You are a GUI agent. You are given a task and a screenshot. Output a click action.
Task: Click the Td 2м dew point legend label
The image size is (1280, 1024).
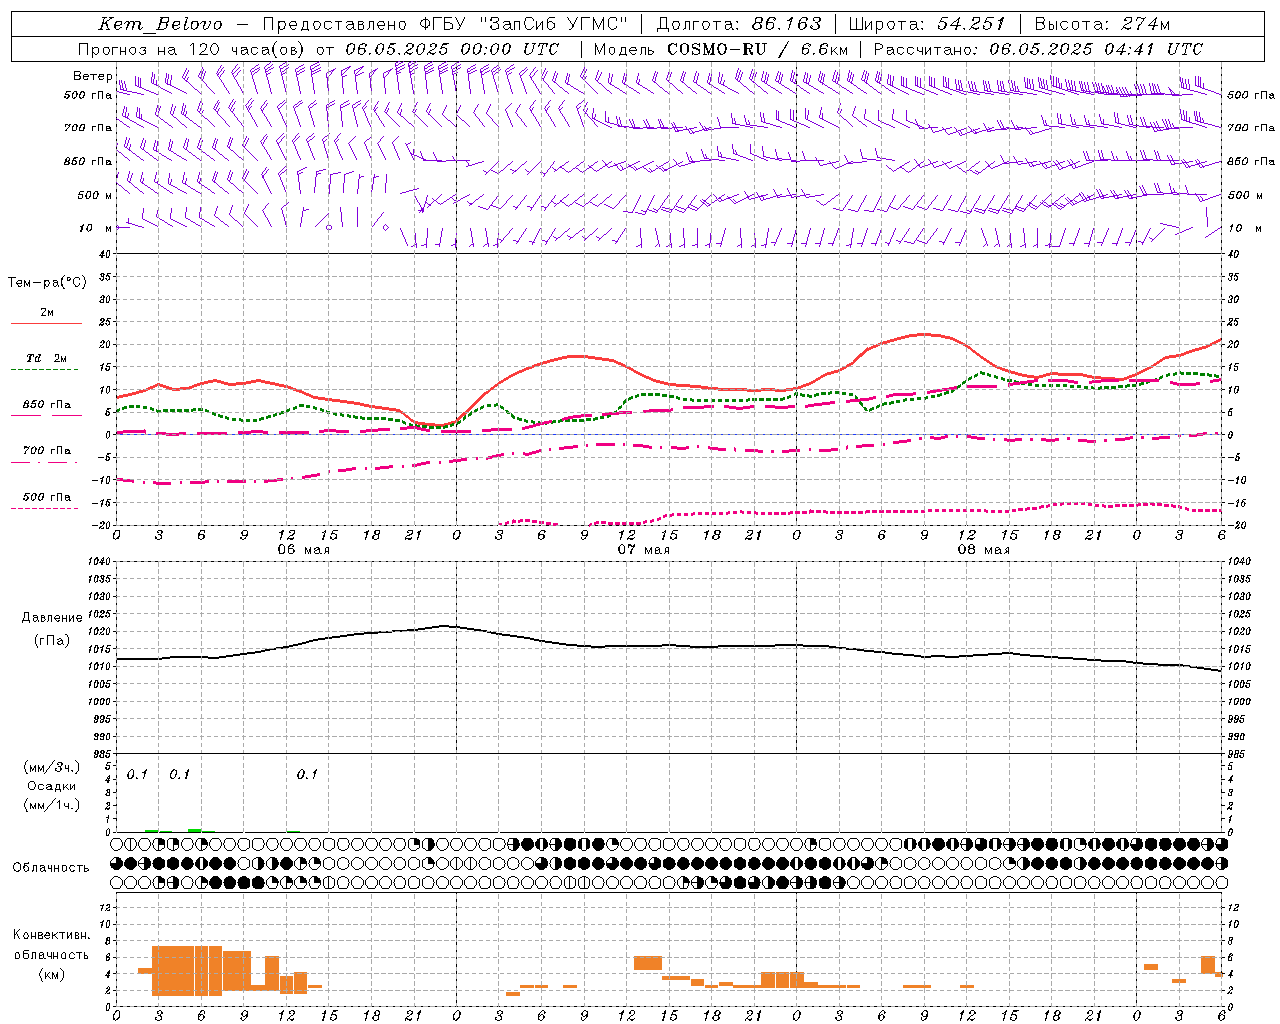46,358
